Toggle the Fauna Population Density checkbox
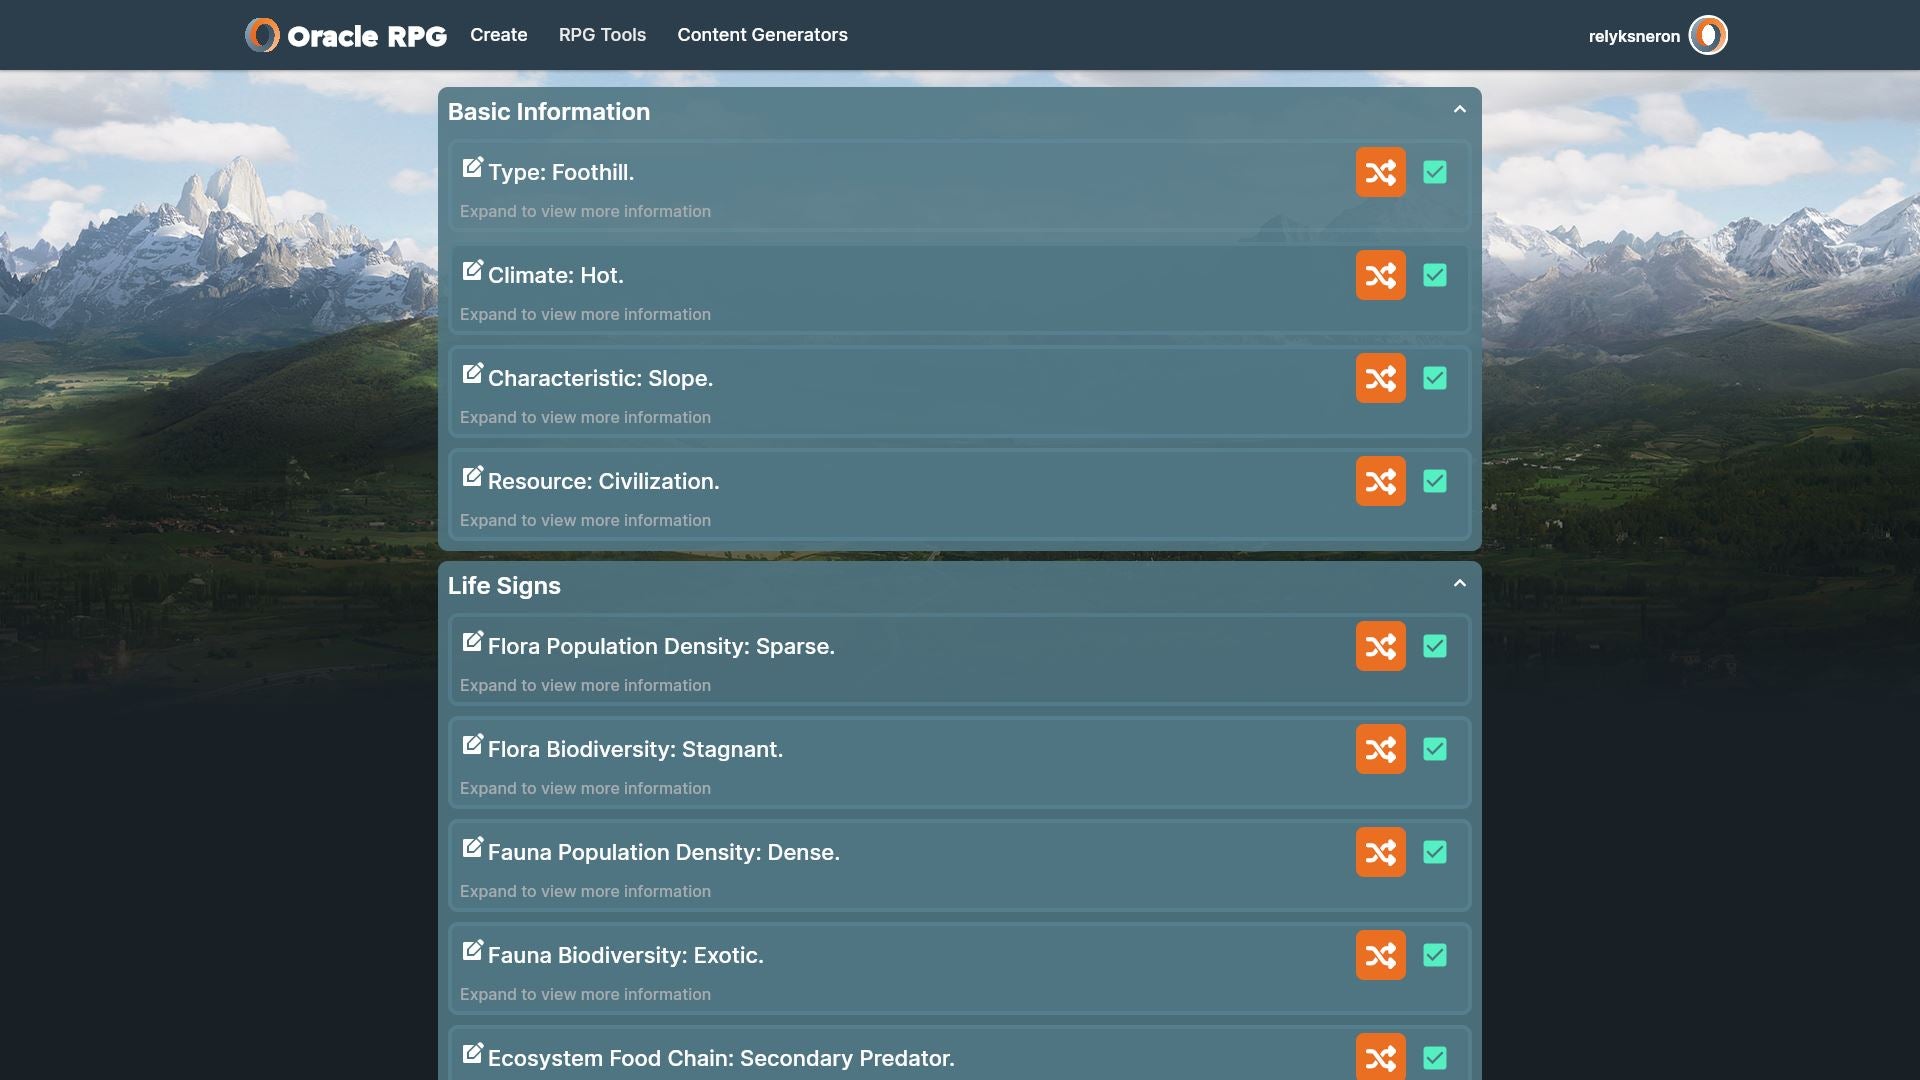This screenshot has height=1080, width=1920. (1434, 852)
